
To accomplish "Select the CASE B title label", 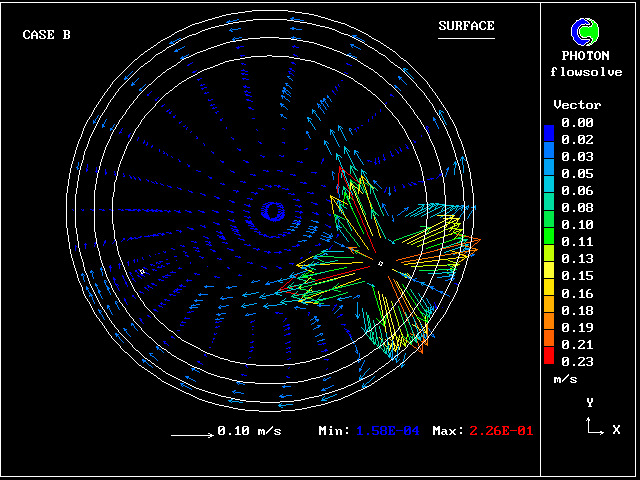I will [x=47, y=35].
